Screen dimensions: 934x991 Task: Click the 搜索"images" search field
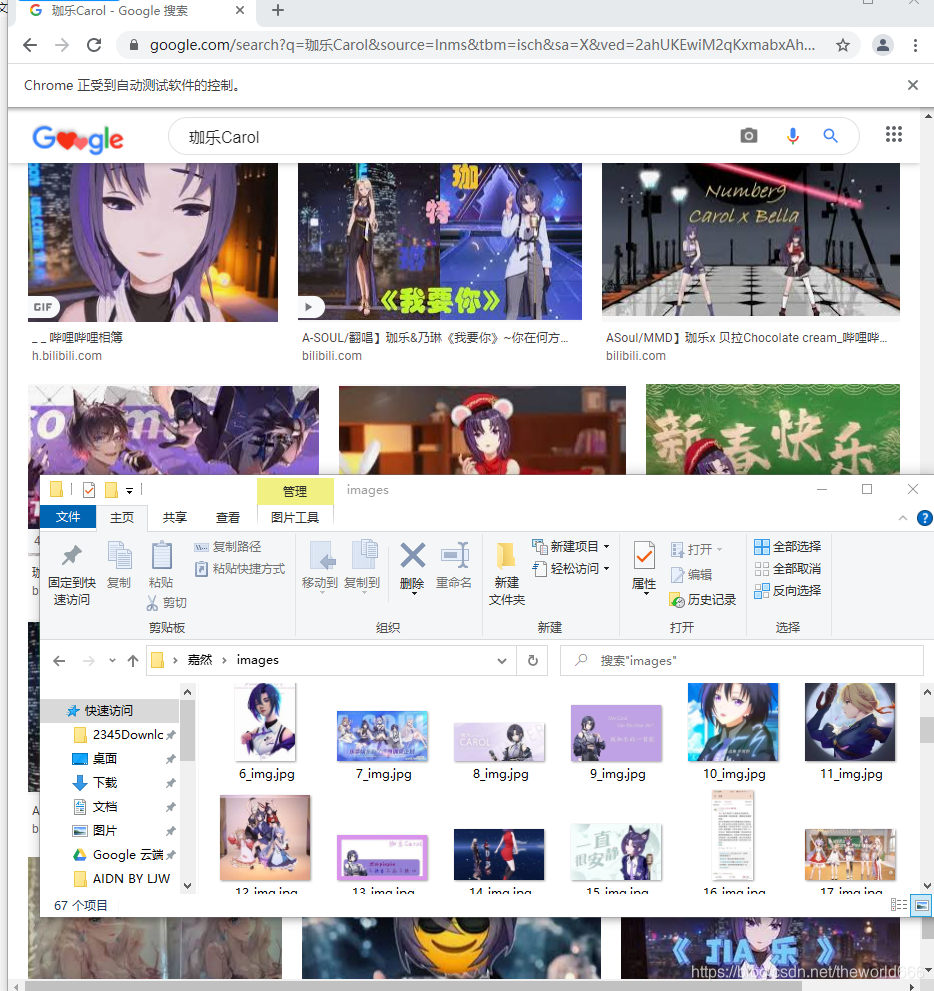(741, 660)
